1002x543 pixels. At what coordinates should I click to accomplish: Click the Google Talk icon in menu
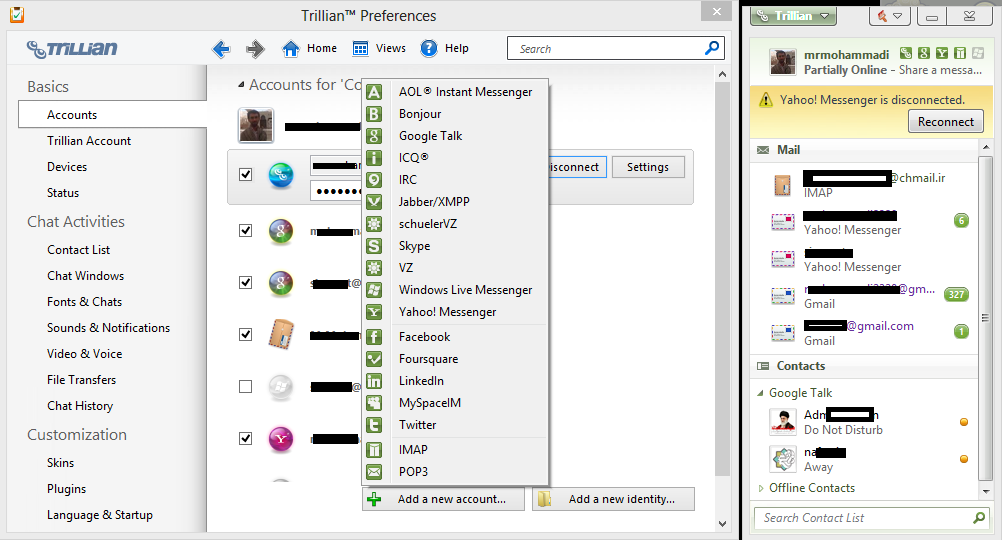point(374,136)
